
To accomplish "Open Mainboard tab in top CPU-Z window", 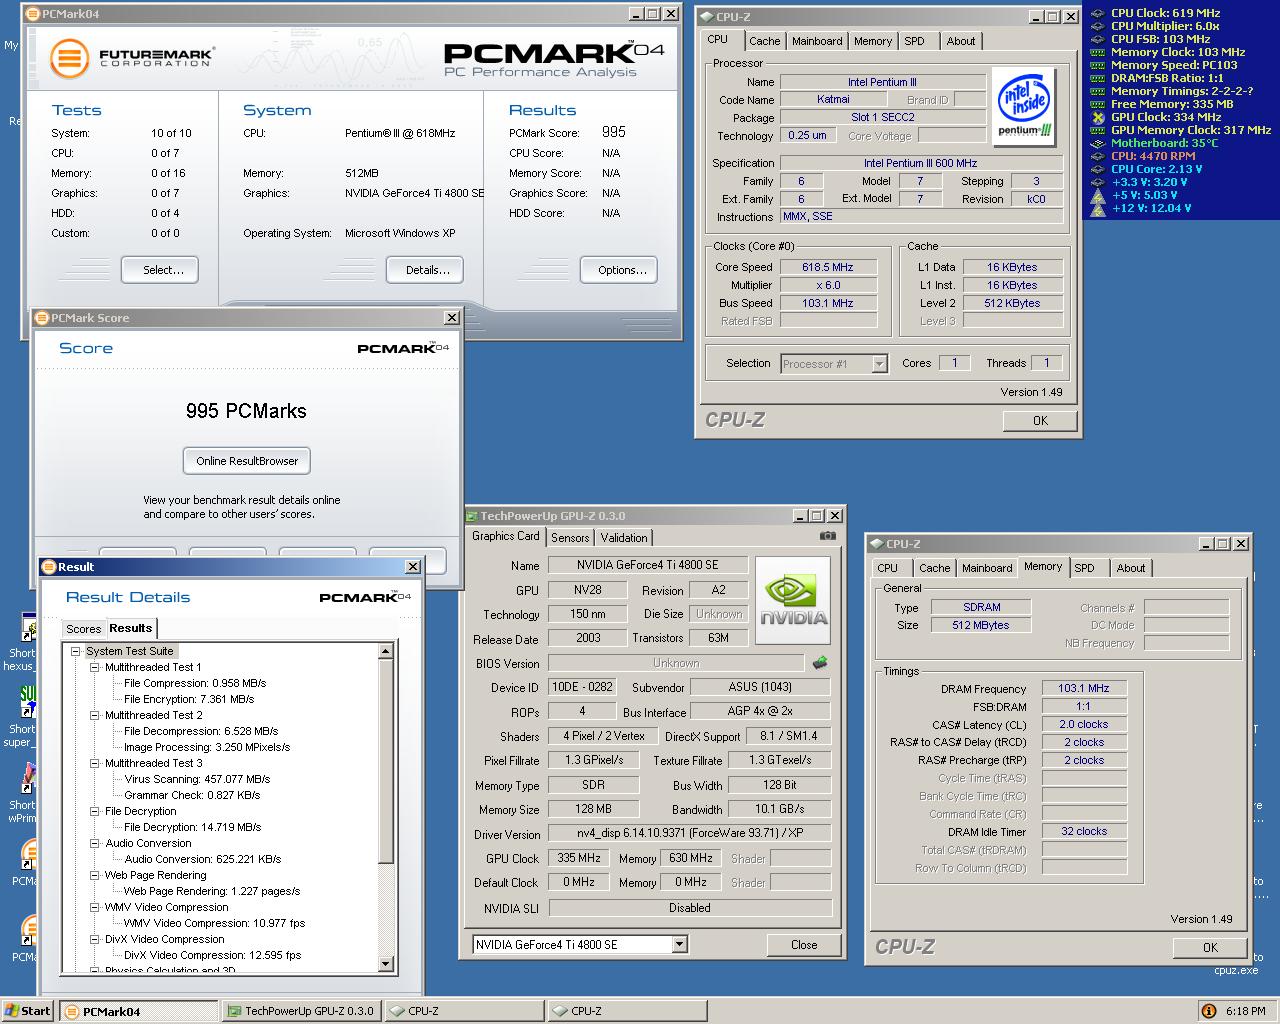I will (x=817, y=41).
